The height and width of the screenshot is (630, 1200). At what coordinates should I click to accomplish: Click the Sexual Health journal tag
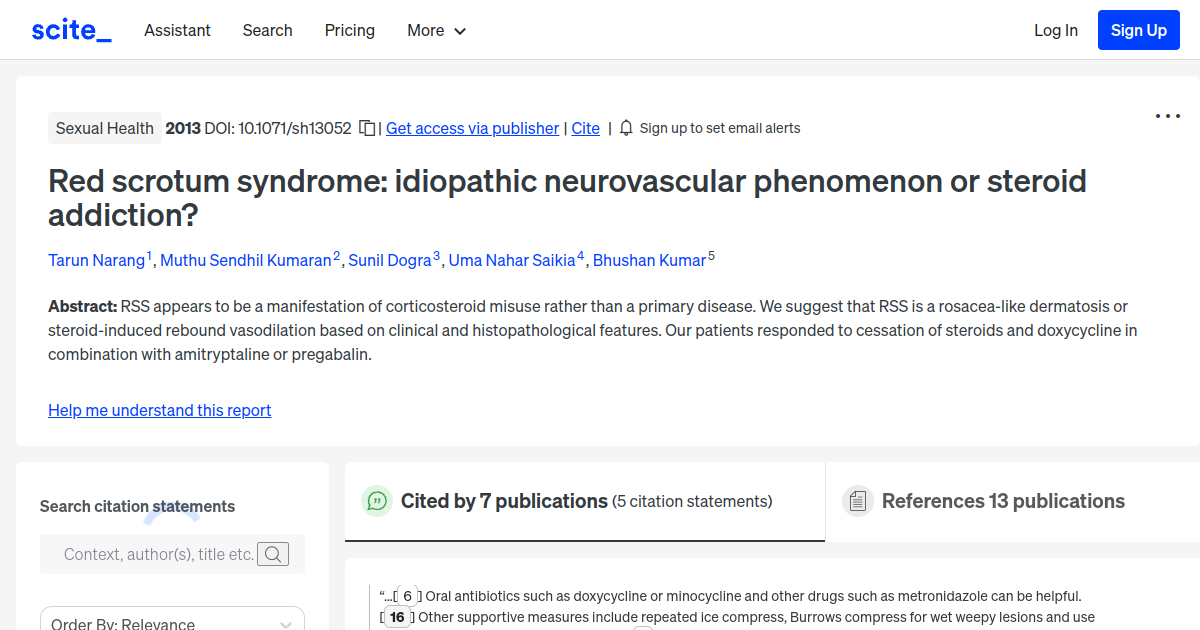(x=104, y=128)
